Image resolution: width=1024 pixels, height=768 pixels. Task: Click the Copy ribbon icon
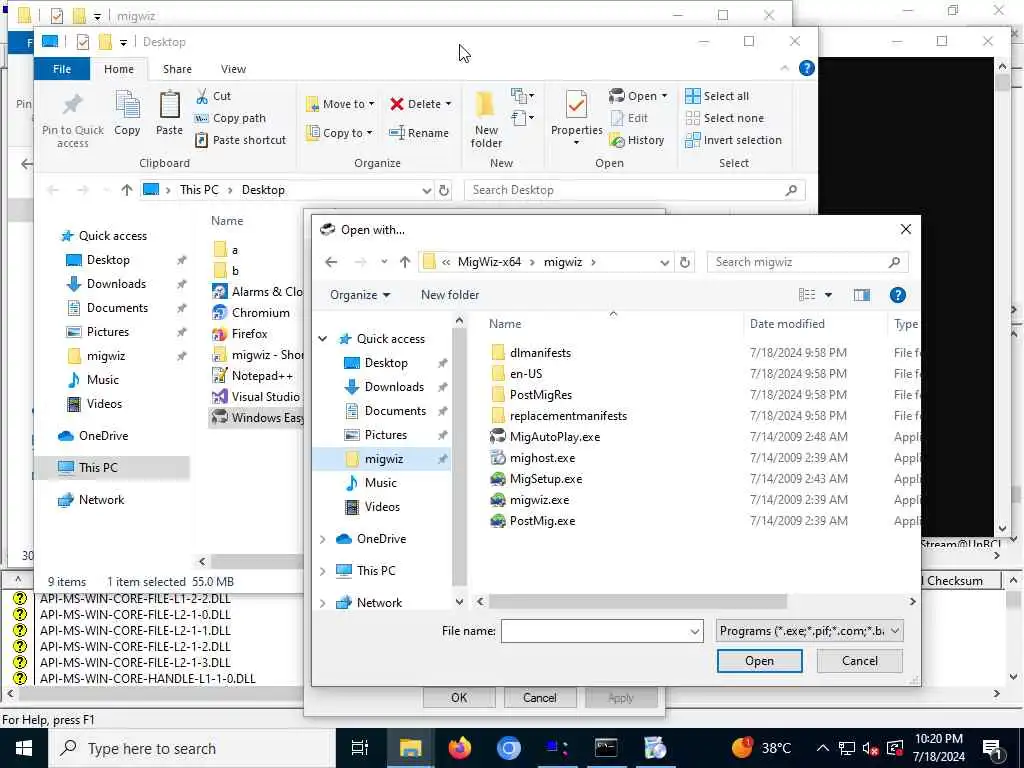click(127, 104)
